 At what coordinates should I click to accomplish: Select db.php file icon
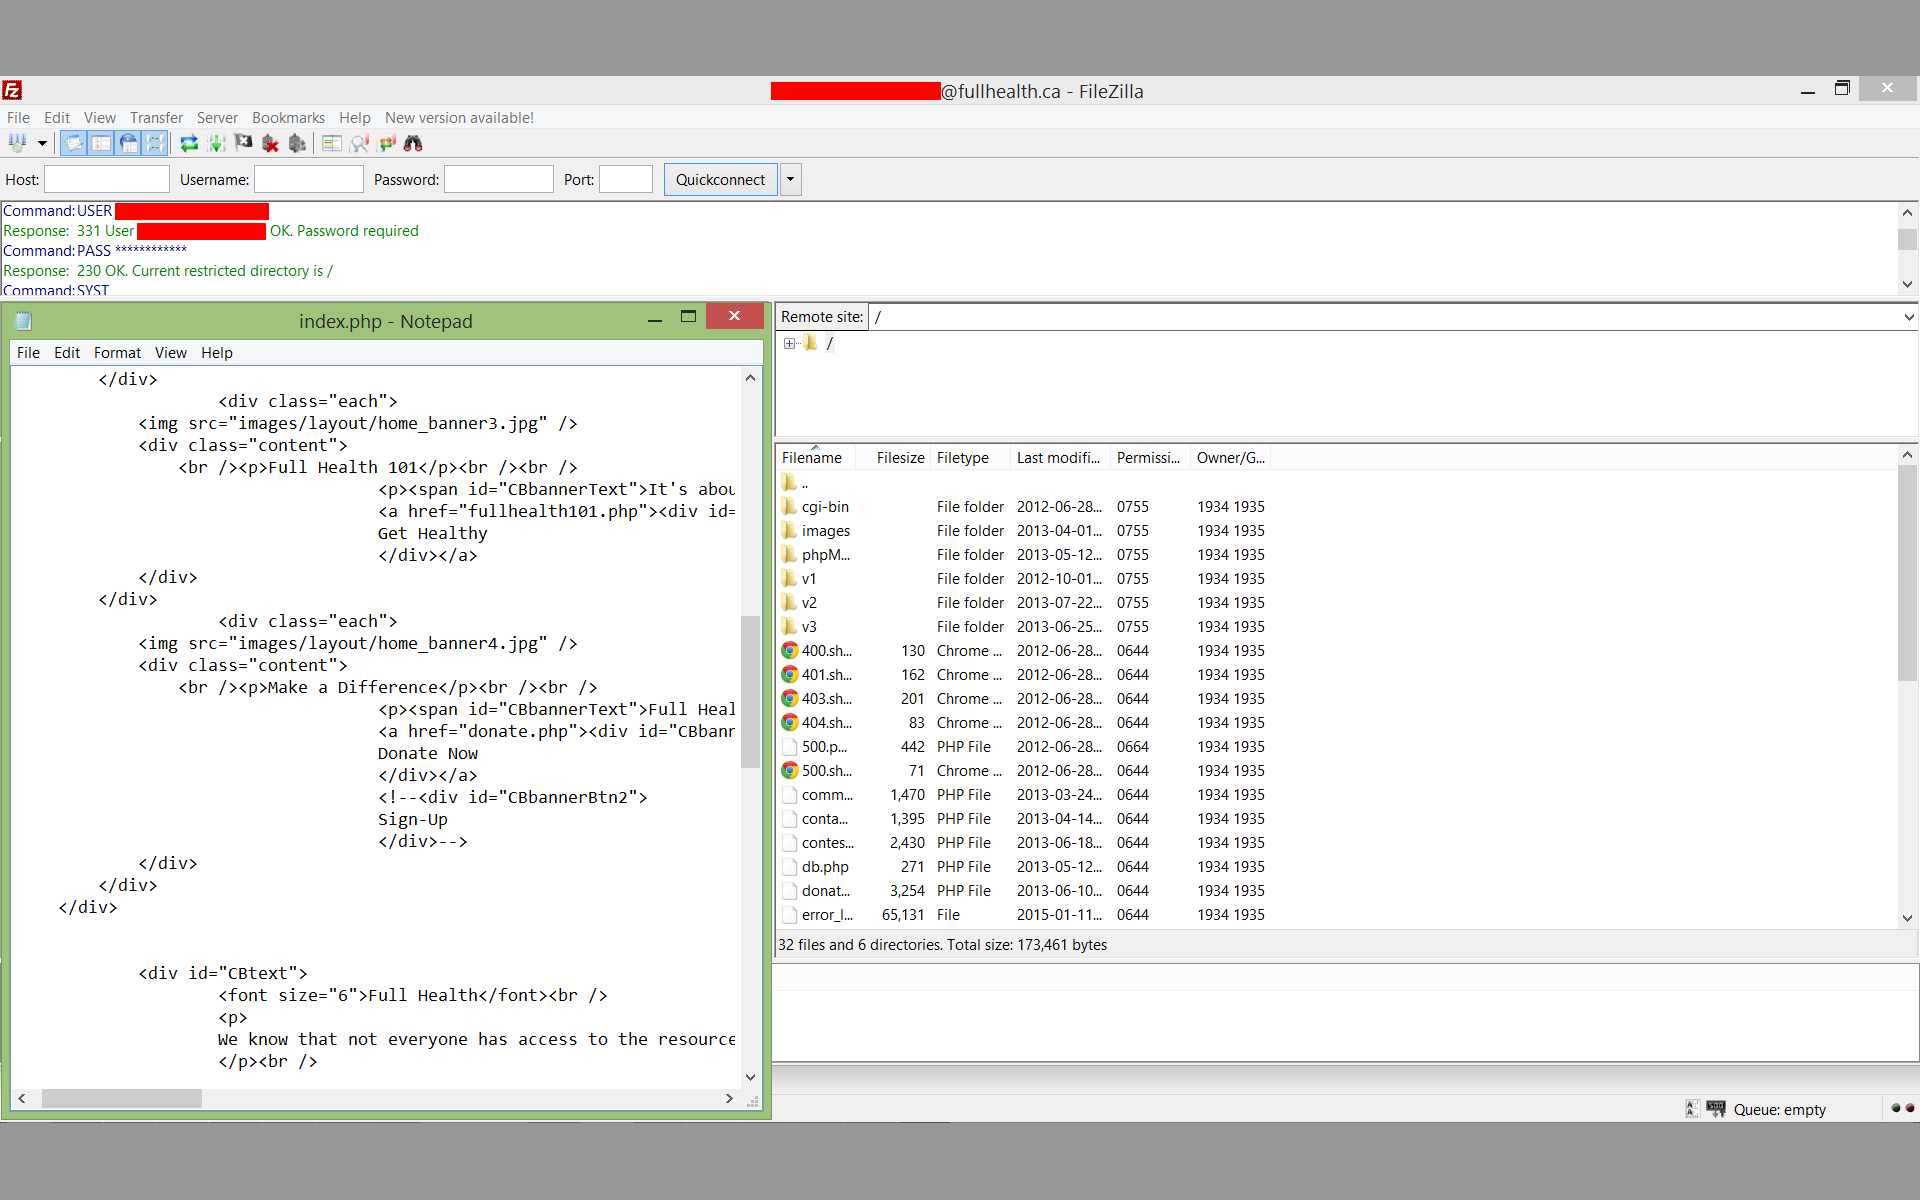tap(789, 866)
